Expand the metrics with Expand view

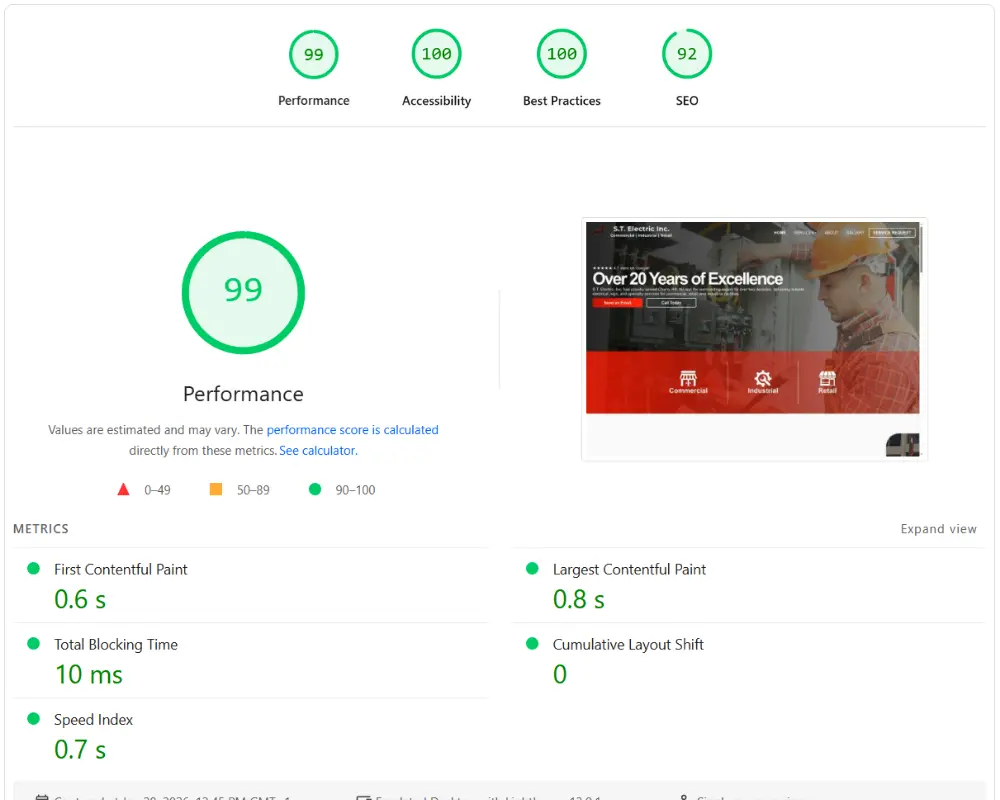[x=938, y=528]
